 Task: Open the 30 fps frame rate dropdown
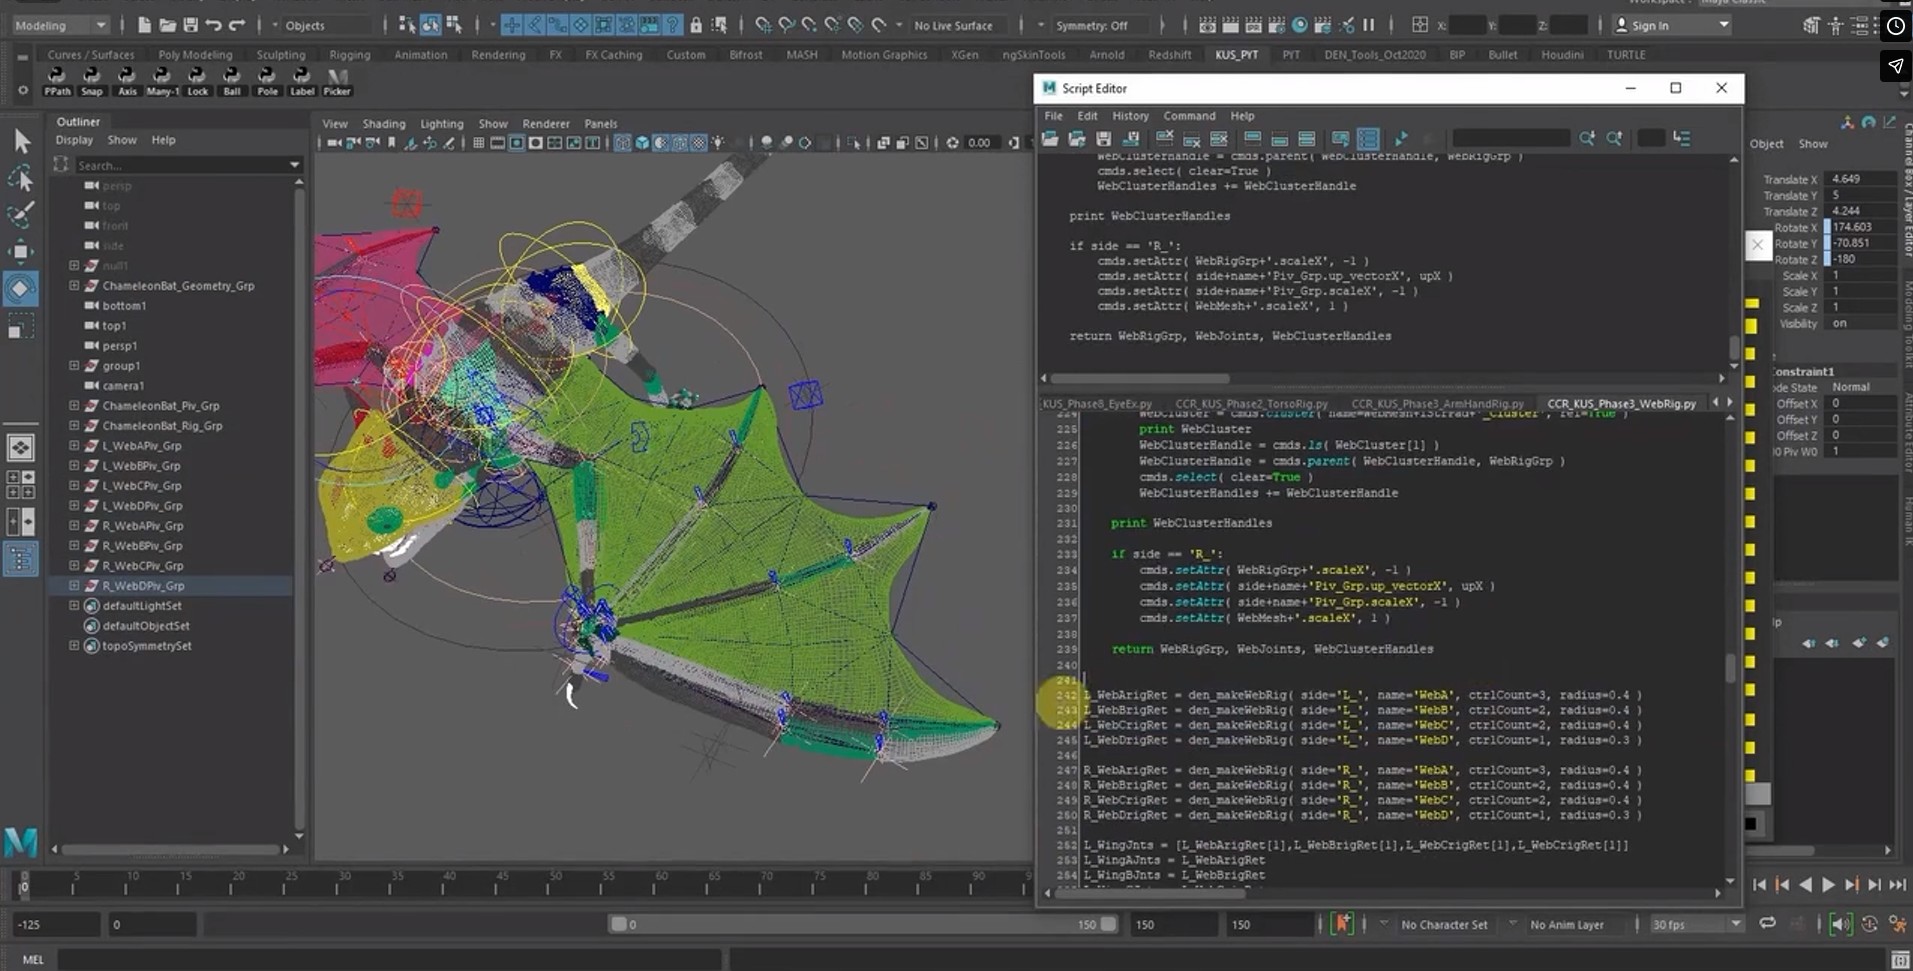[1696, 924]
